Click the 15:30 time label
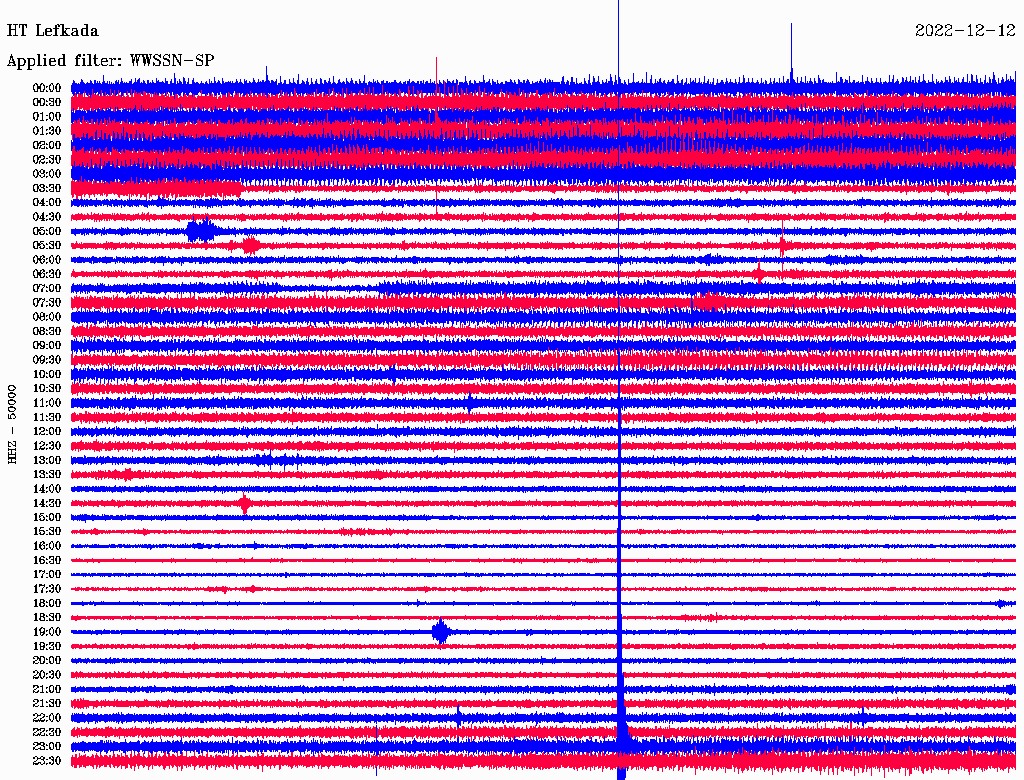The image size is (1024, 780). pyautogui.click(x=47, y=532)
